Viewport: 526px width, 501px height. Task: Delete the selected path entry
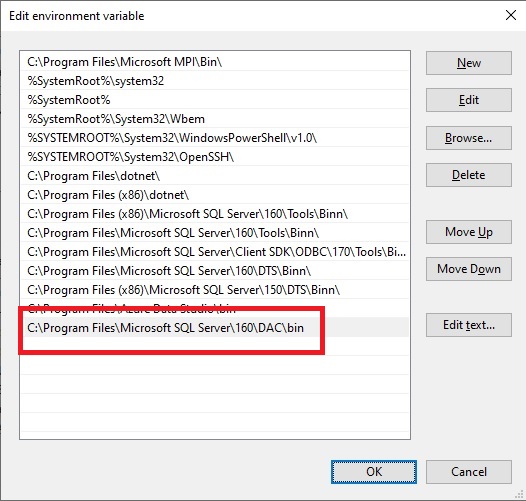(469, 175)
